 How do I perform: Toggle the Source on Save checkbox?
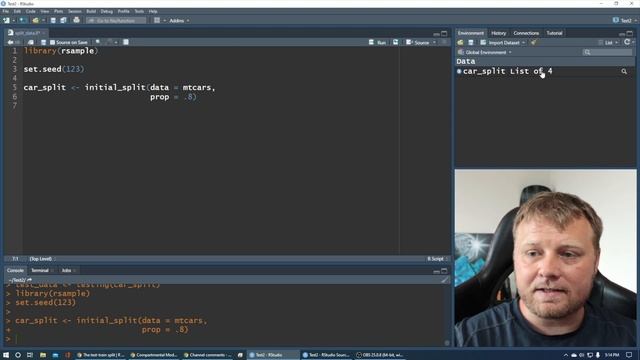point(52,42)
